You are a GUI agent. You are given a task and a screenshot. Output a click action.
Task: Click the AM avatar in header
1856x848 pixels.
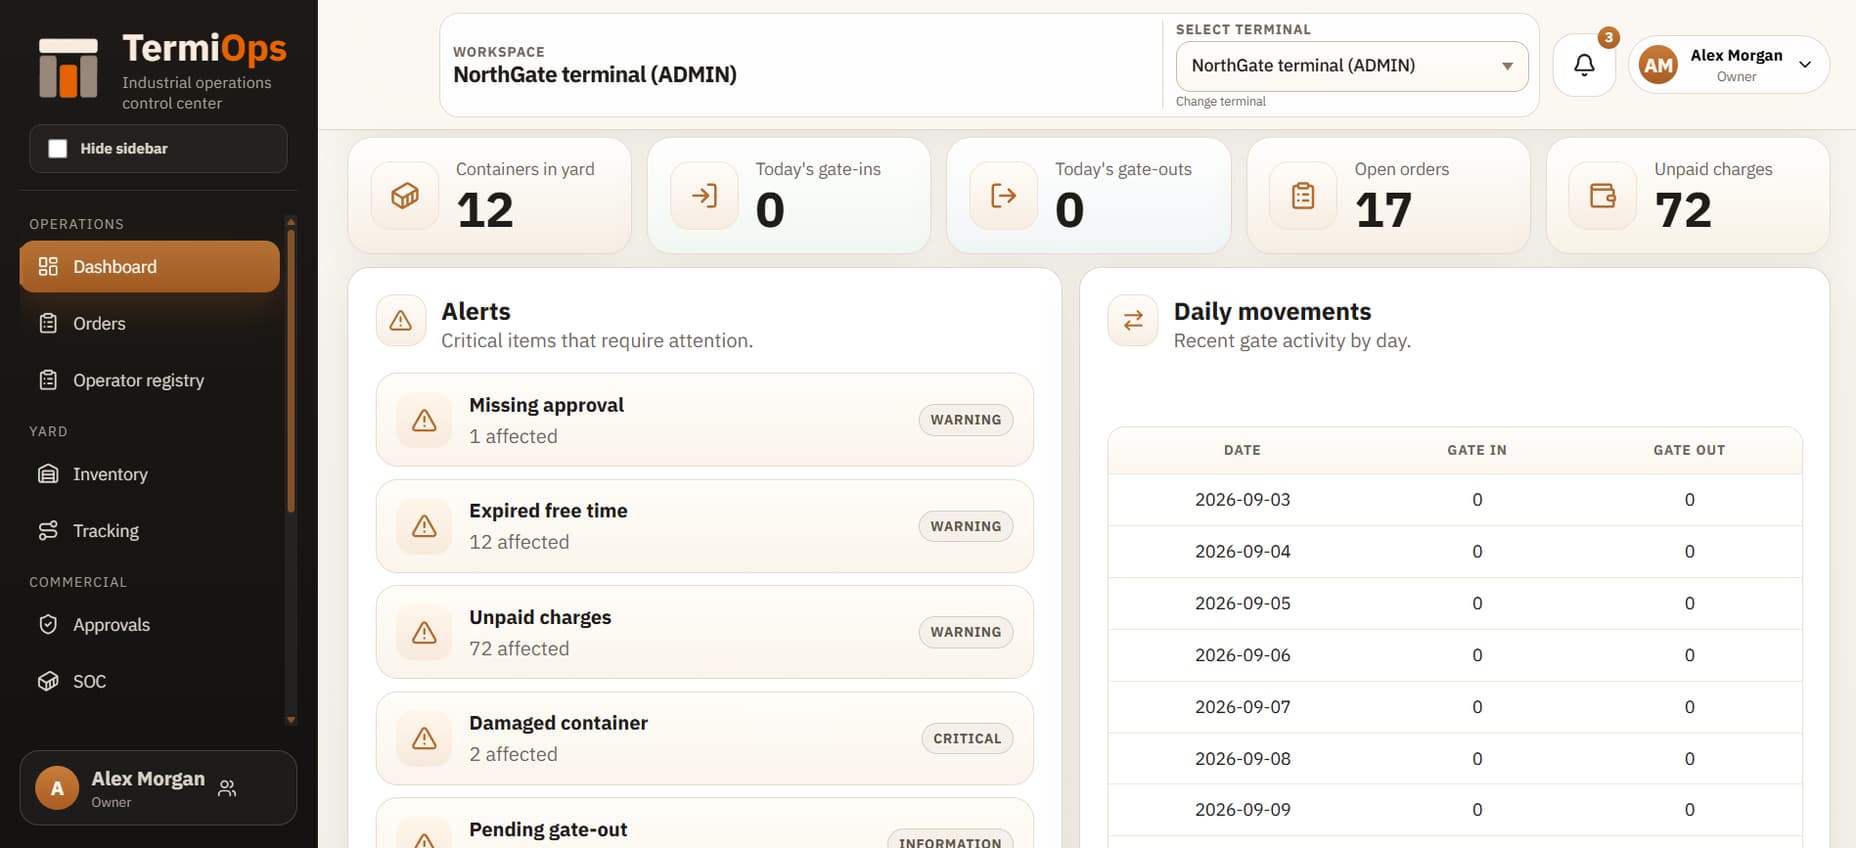[x=1658, y=65]
